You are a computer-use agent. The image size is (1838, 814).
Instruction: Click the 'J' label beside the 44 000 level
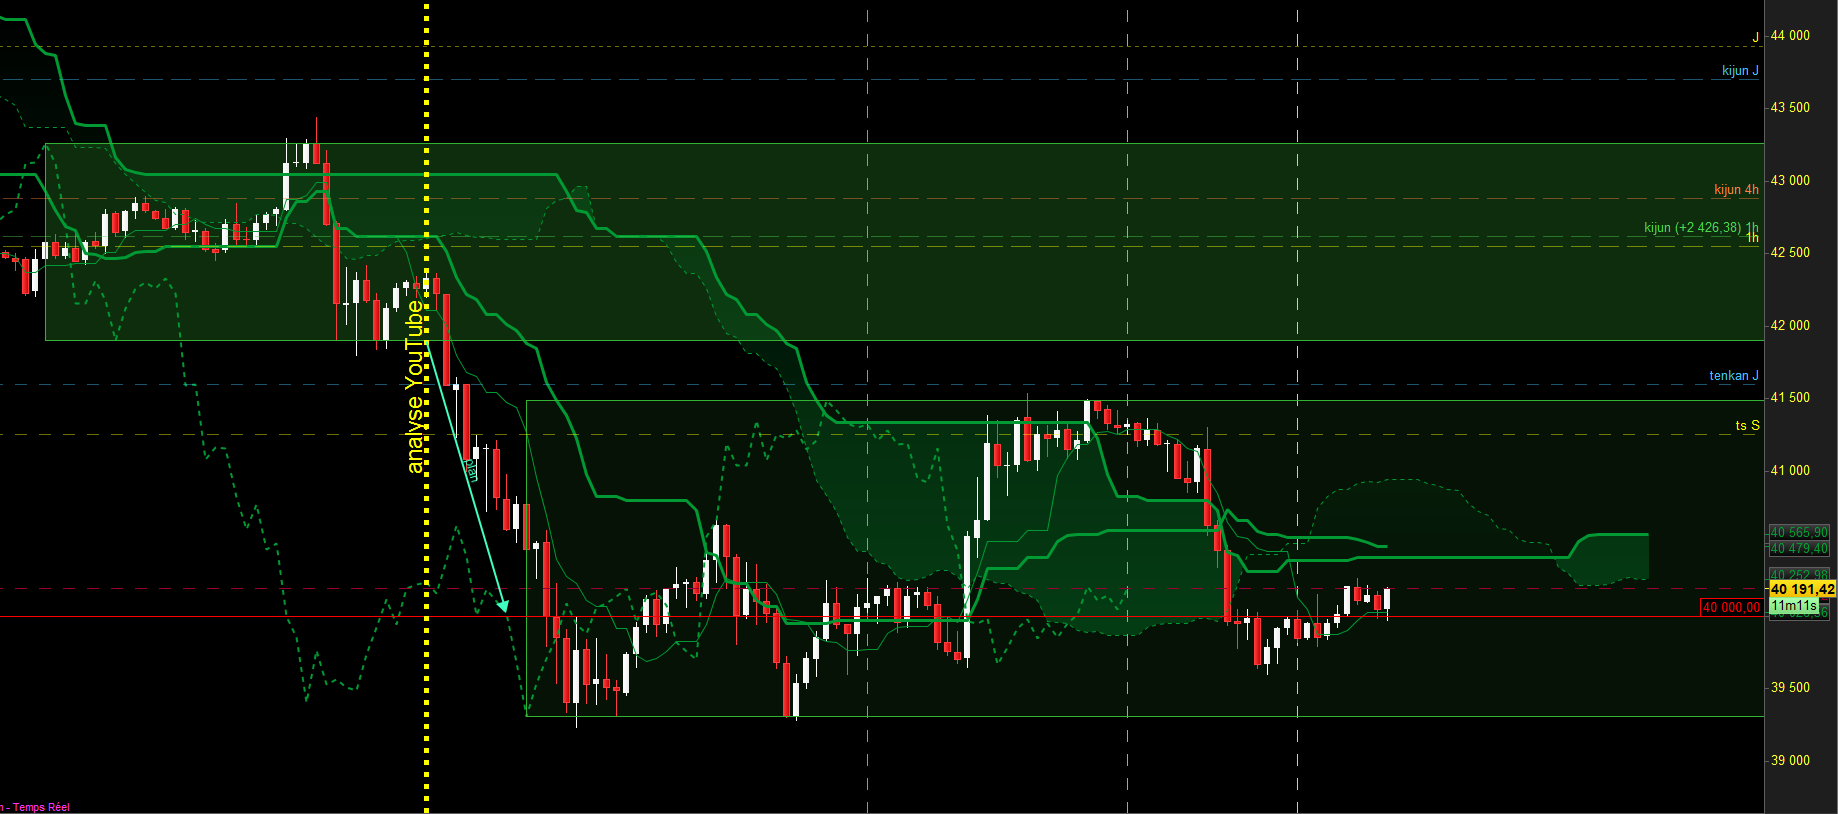click(x=1755, y=38)
